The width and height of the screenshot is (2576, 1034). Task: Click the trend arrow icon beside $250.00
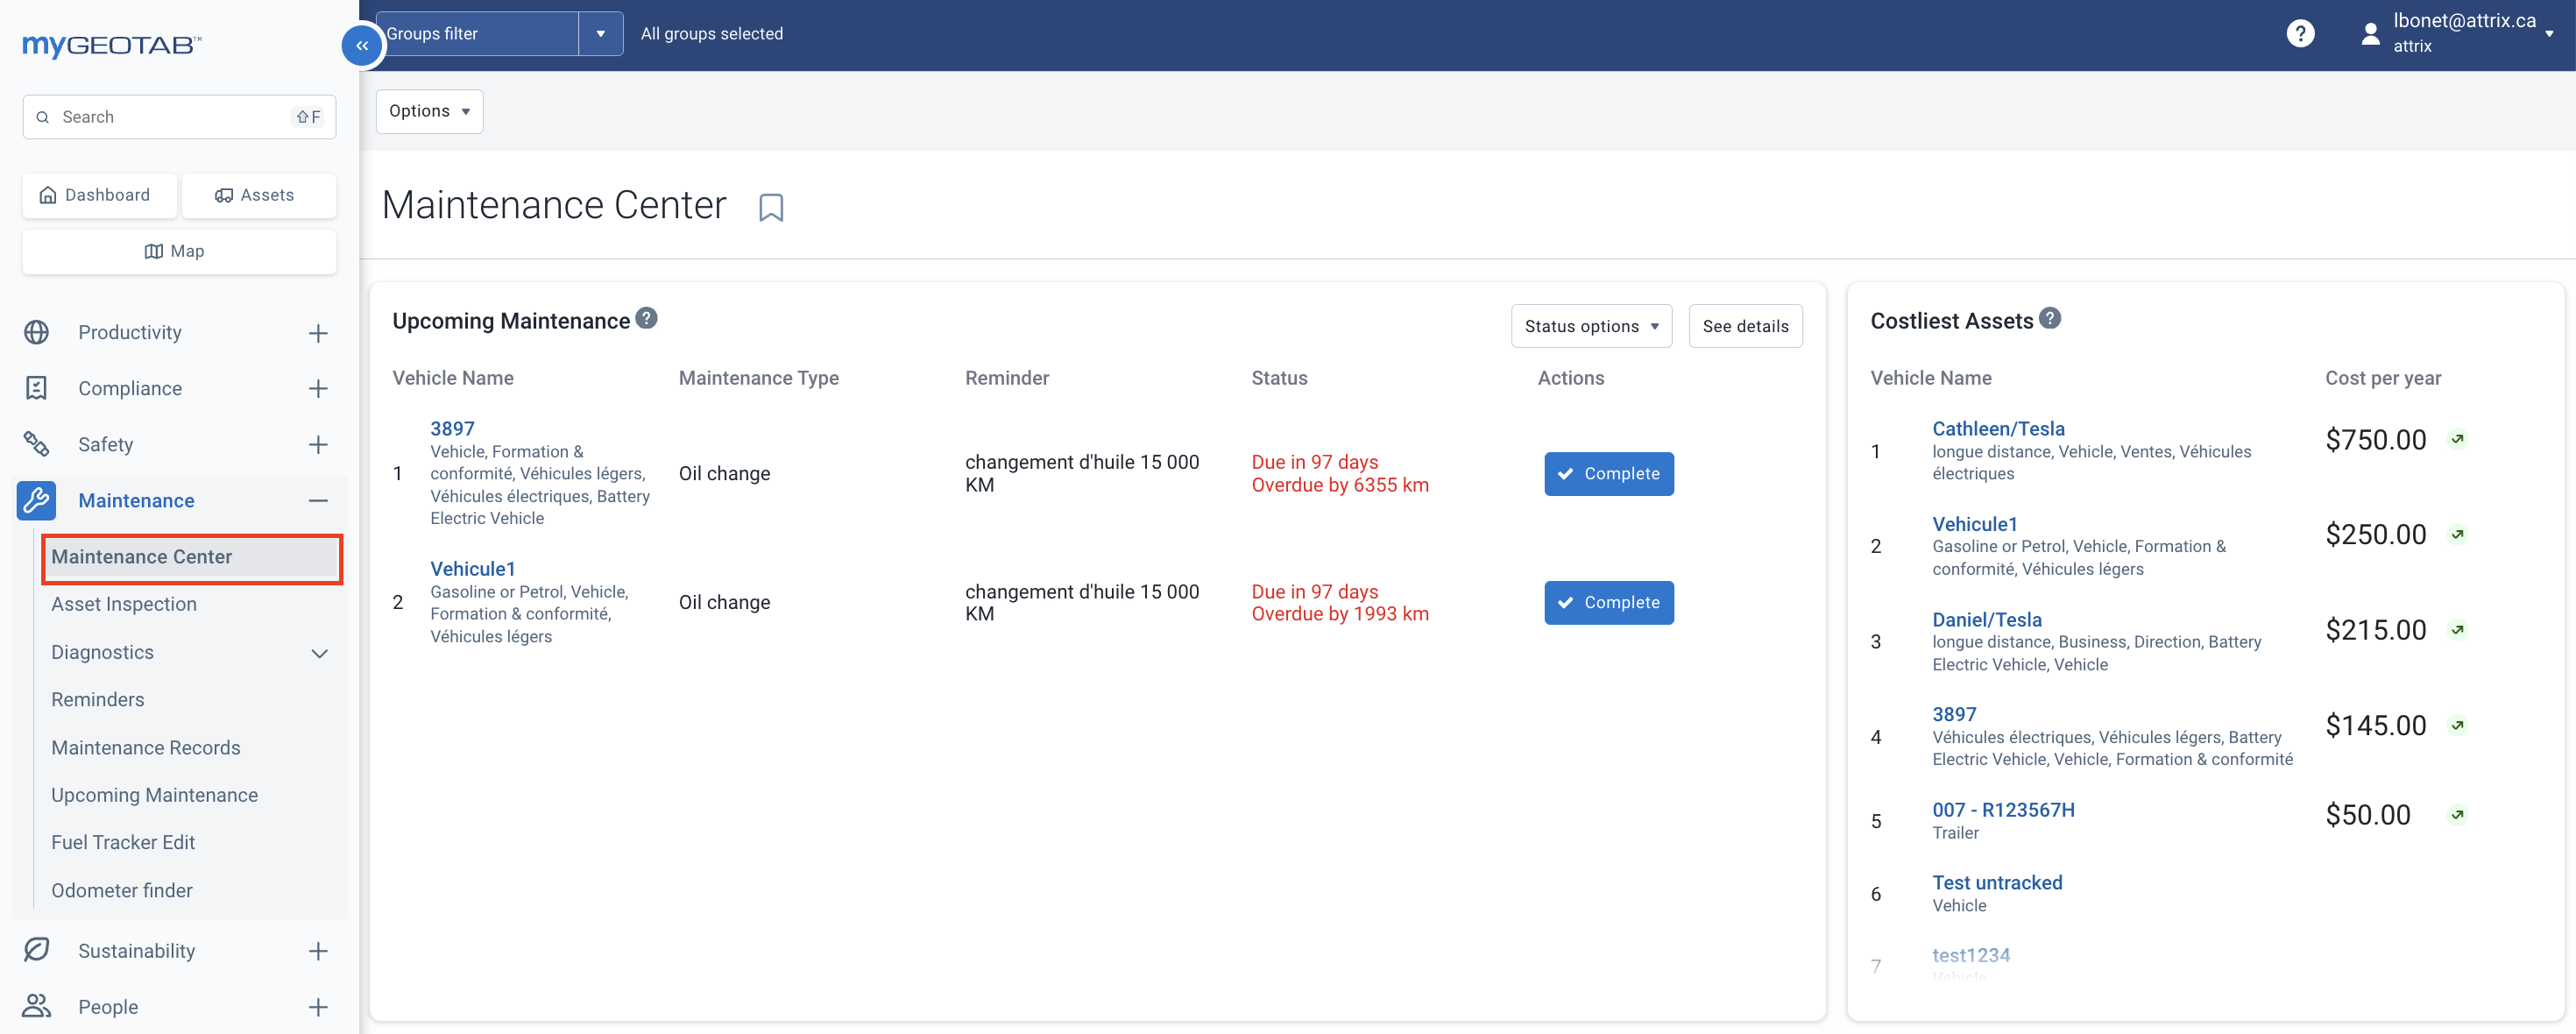(2457, 534)
